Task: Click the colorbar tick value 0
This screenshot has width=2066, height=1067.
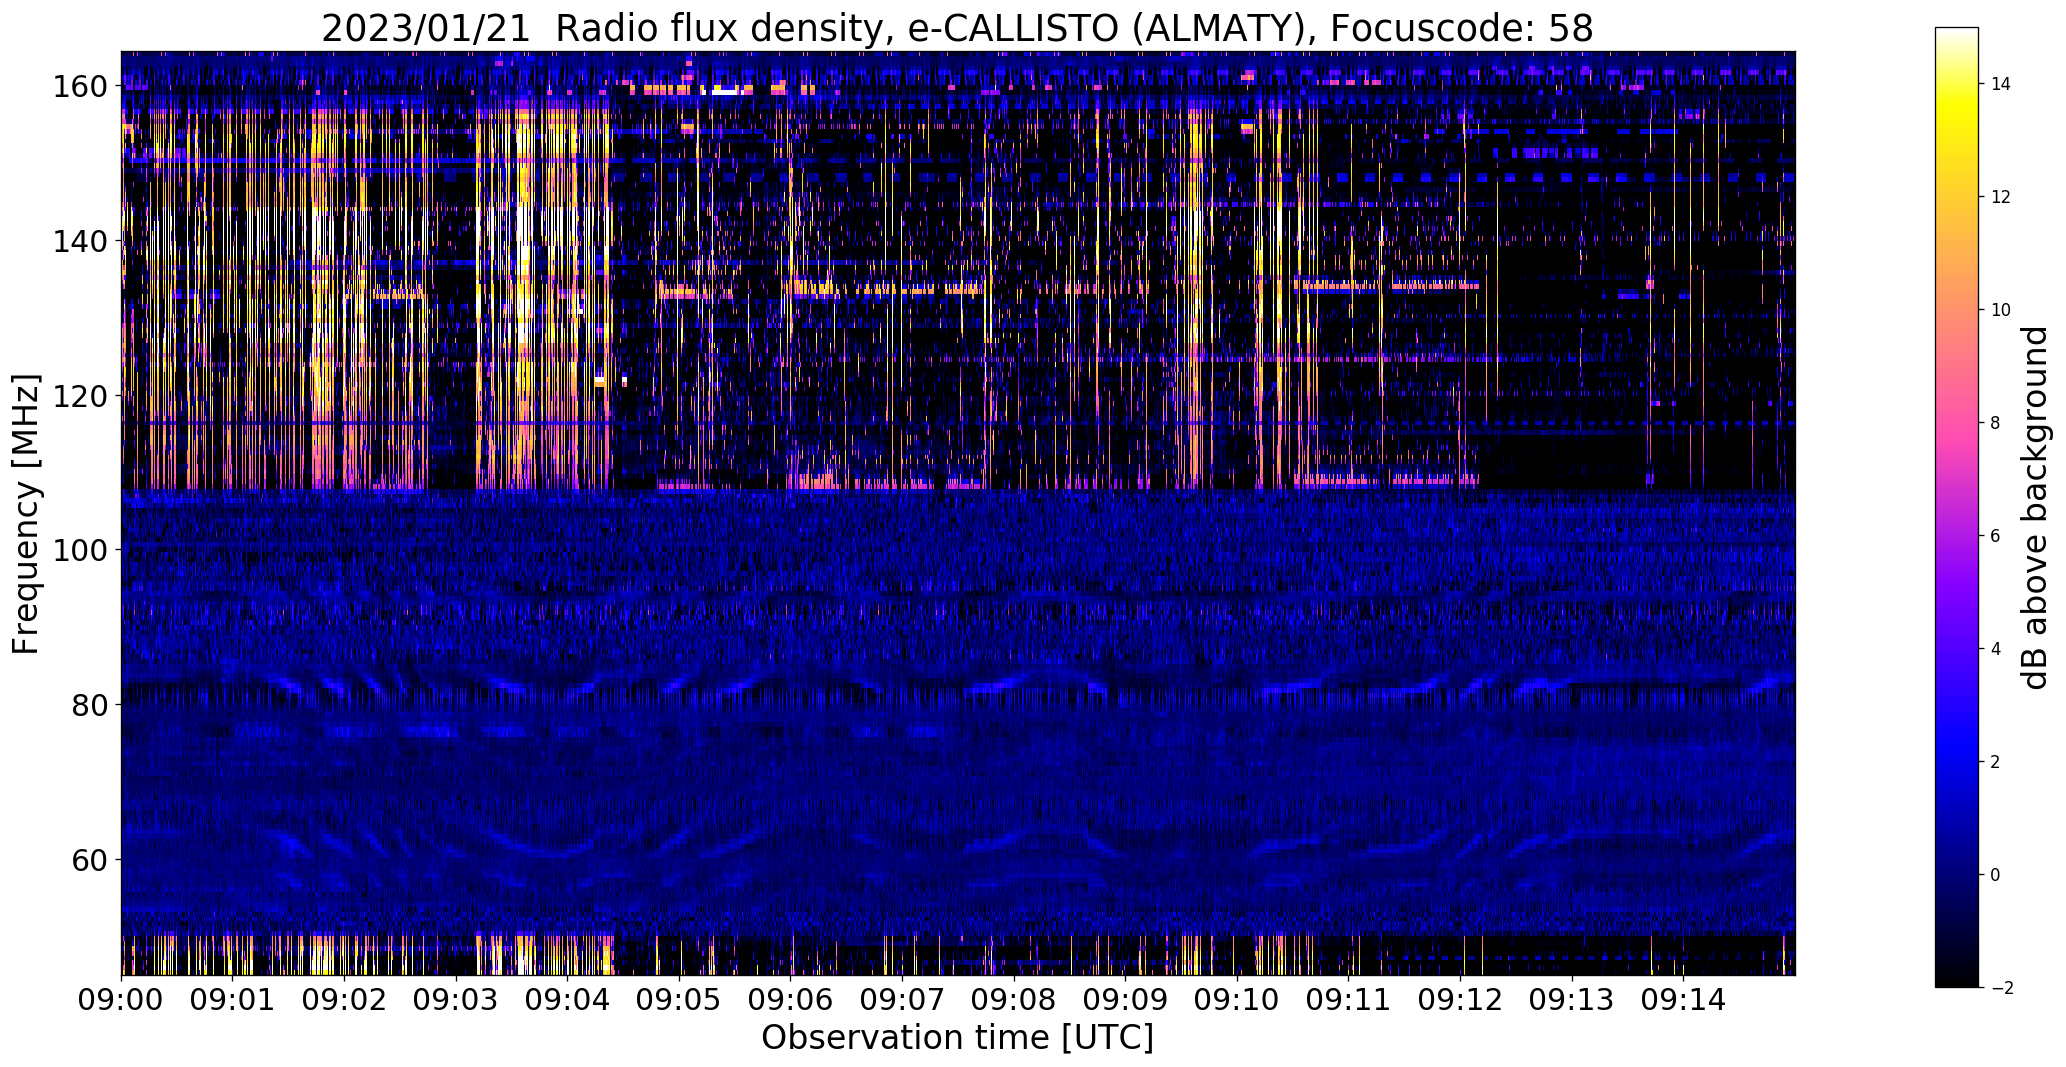Action: pos(1996,875)
